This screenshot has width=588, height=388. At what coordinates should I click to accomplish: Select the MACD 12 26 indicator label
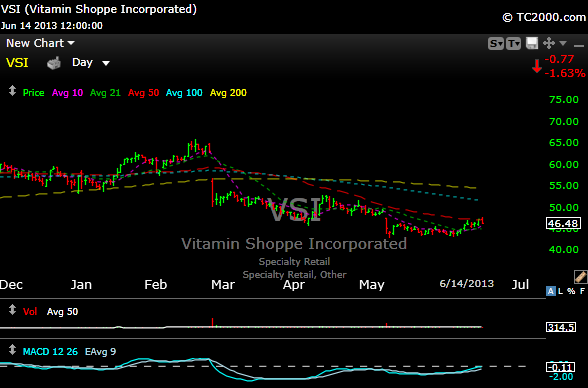click(50, 352)
